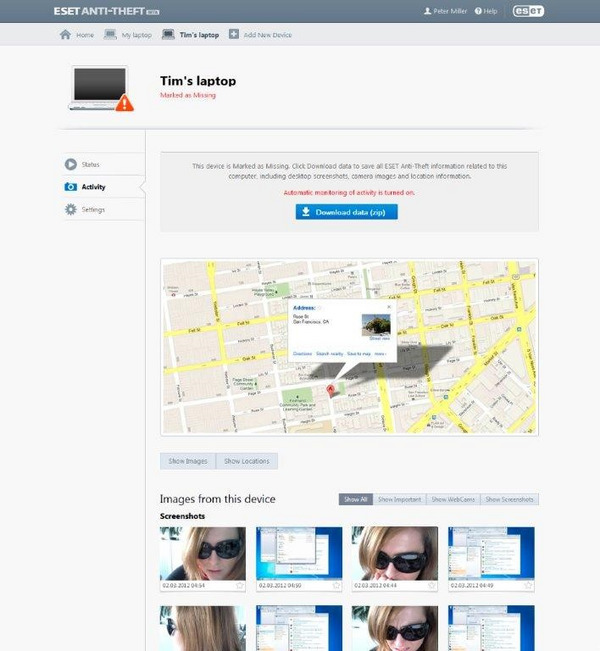Select the Show All filter
The height and width of the screenshot is (651, 600).
point(356,499)
